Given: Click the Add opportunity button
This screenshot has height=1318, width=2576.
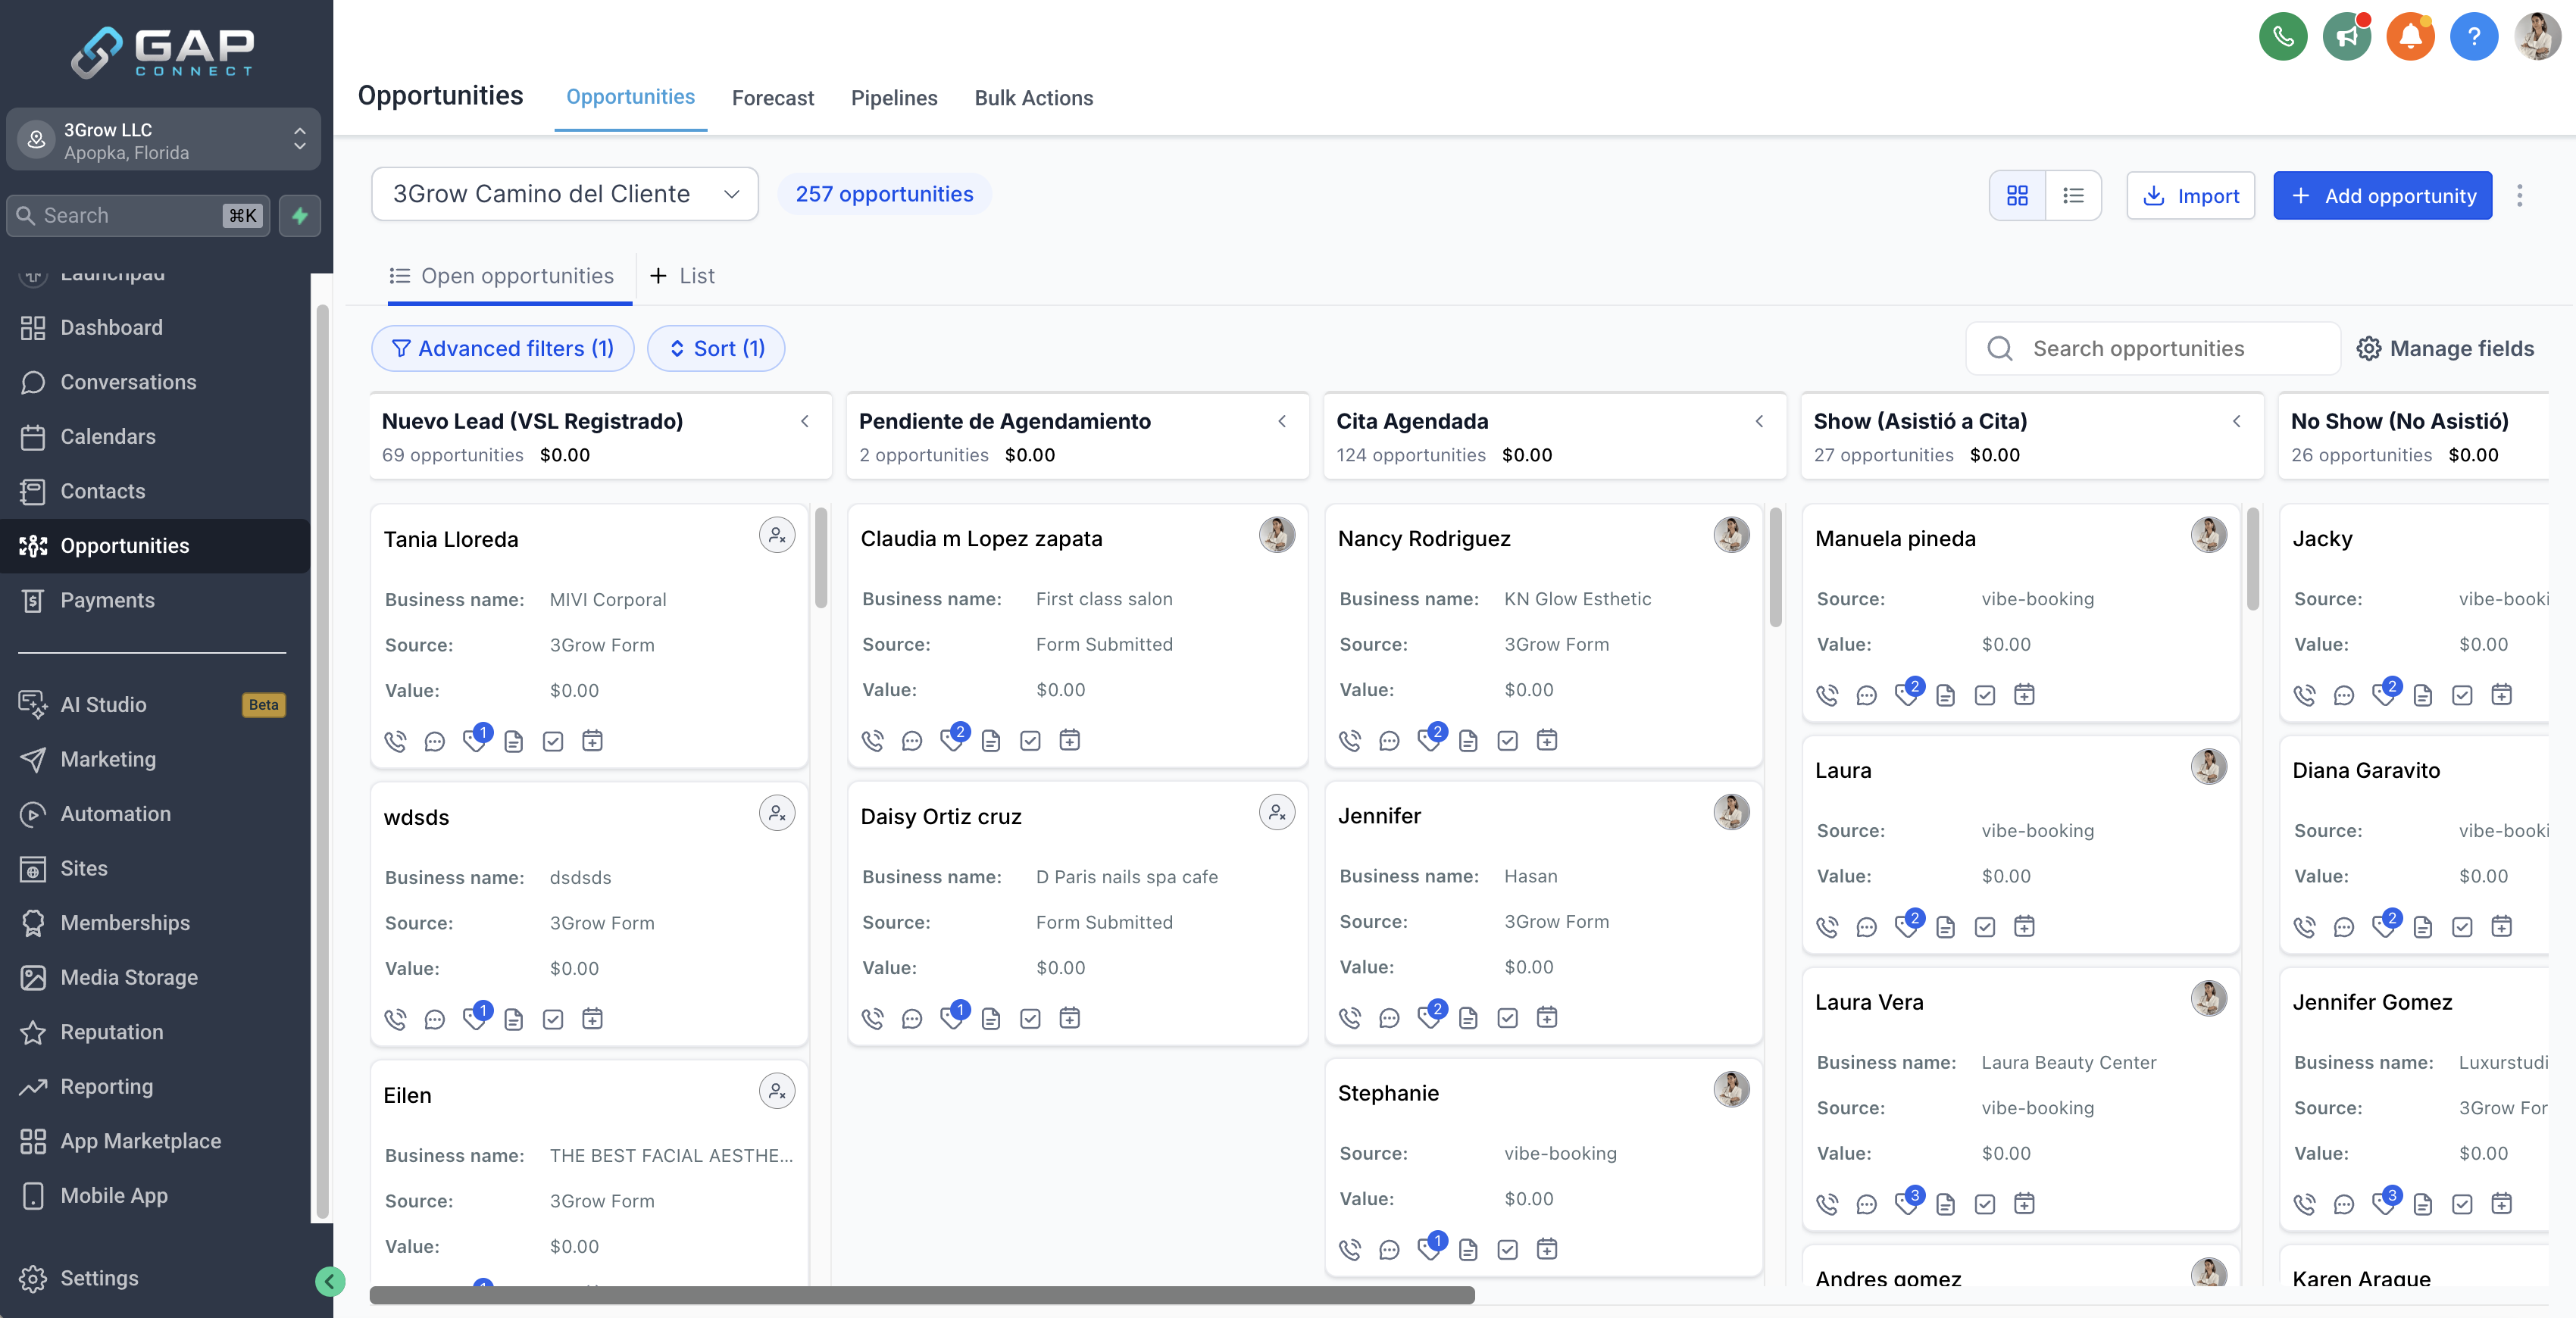Looking at the screenshot, I should coord(2383,195).
